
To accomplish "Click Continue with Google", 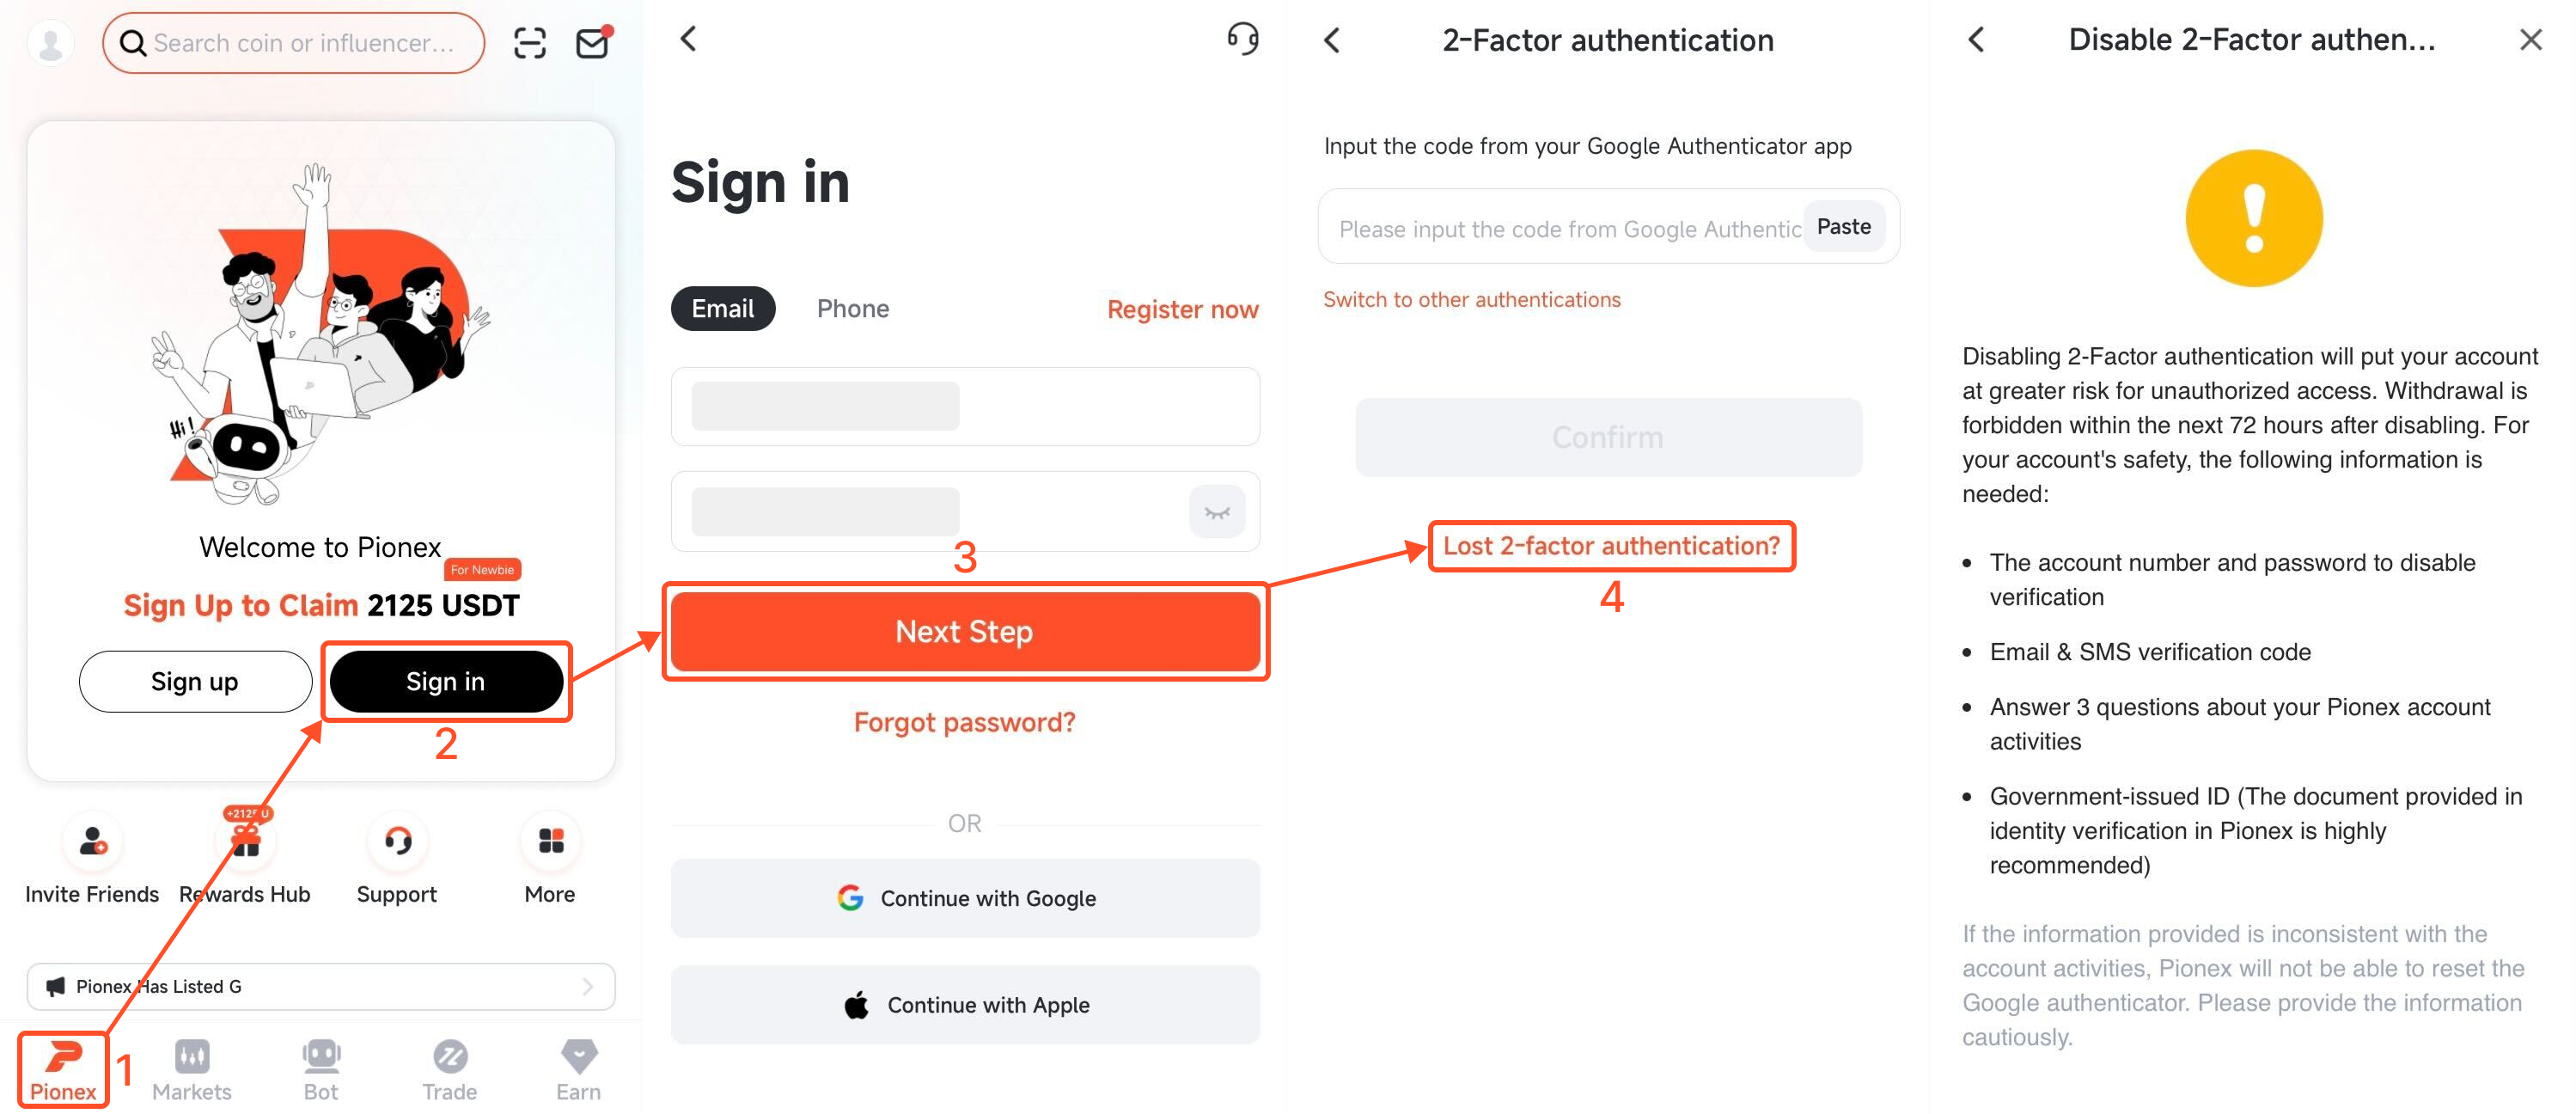I will [965, 898].
